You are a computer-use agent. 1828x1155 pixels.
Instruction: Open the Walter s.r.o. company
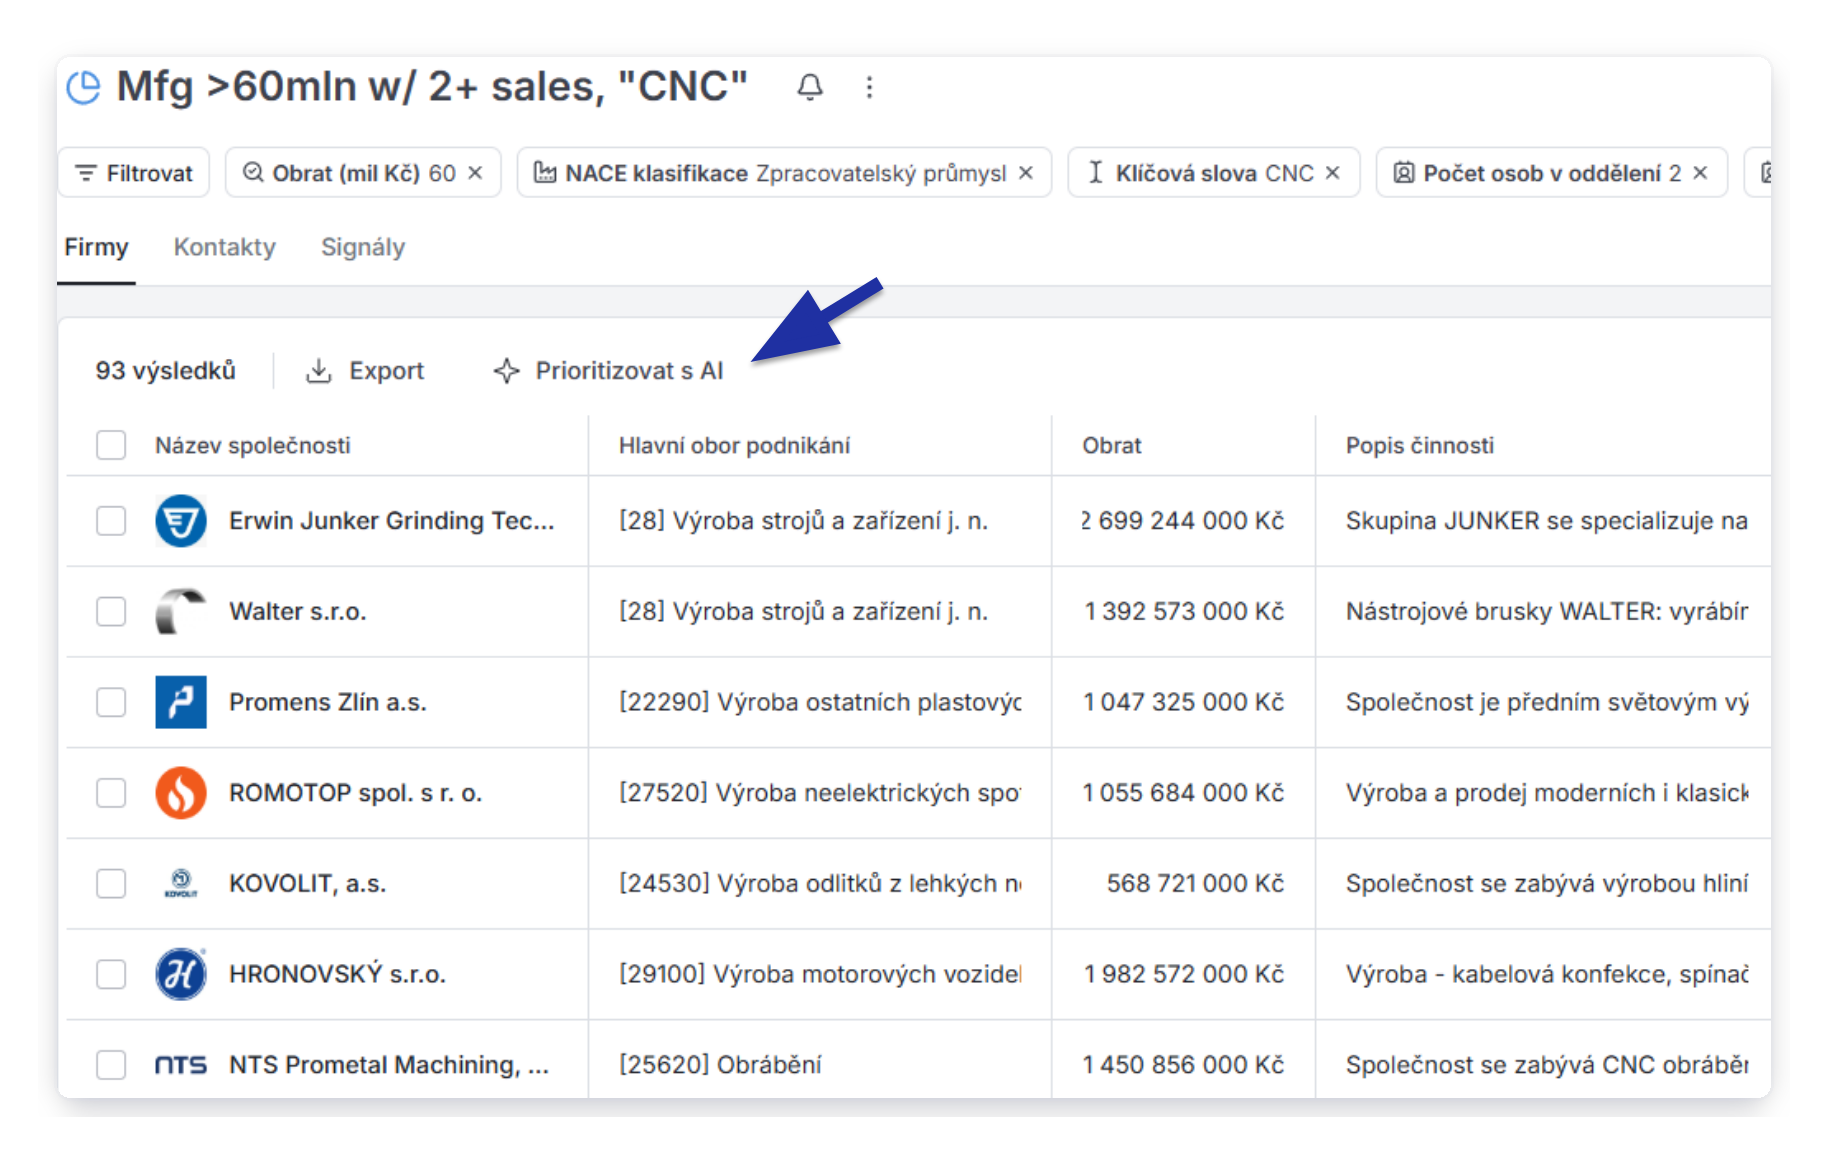pyautogui.click(x=297, y=612)
